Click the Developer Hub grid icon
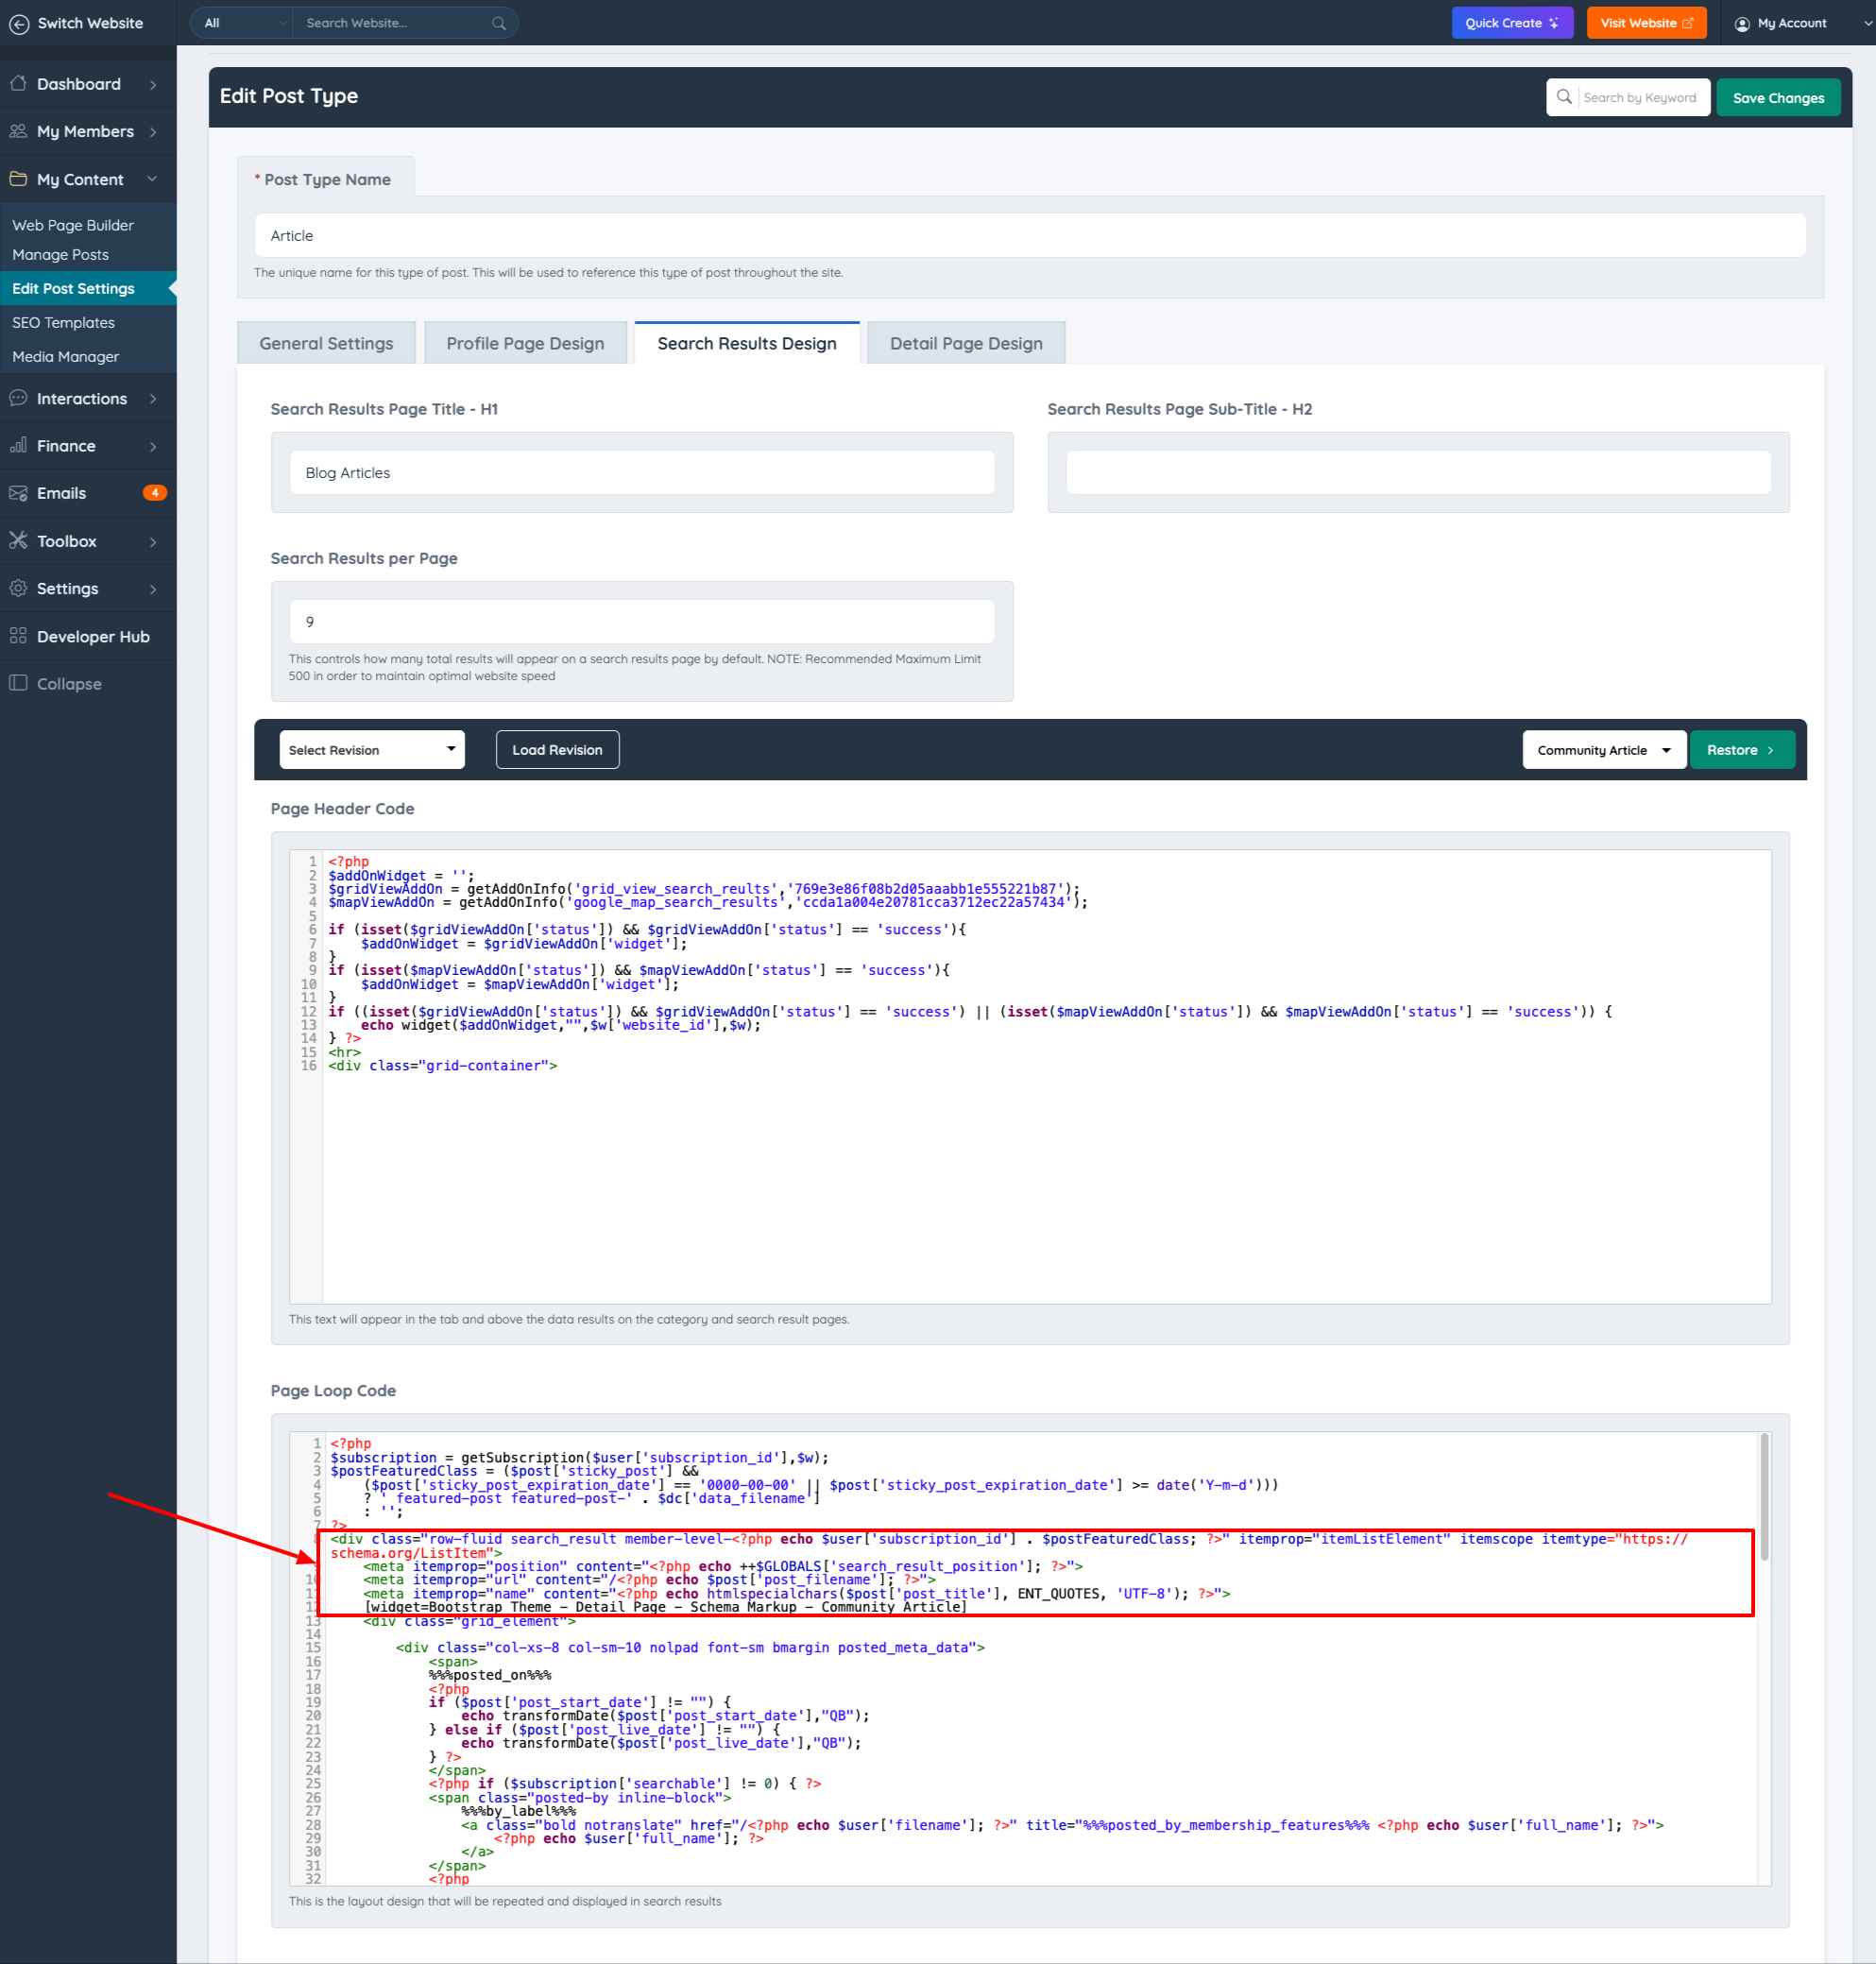1876x1964 pixels. tap(18, 636)
